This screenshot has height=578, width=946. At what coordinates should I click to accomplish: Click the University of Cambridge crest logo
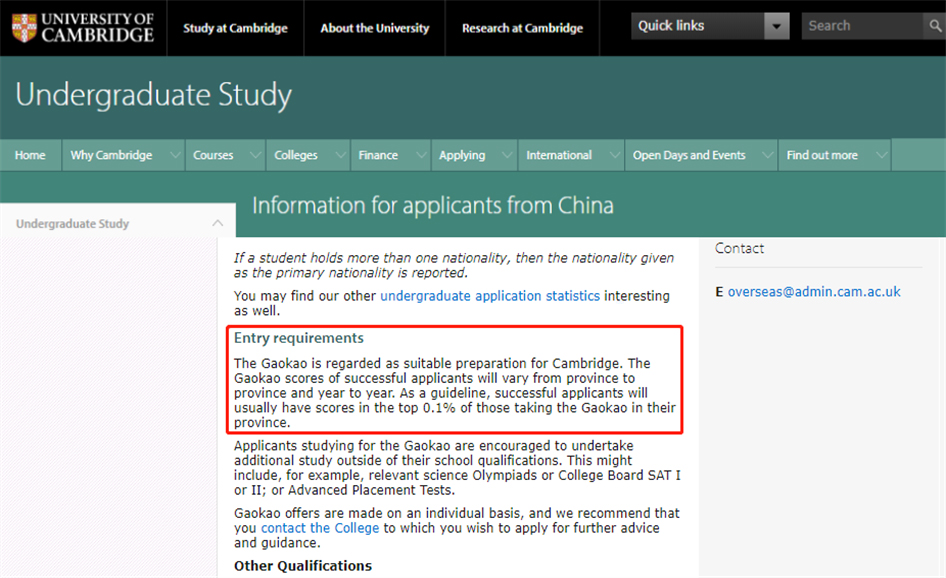tap(24, 28)
